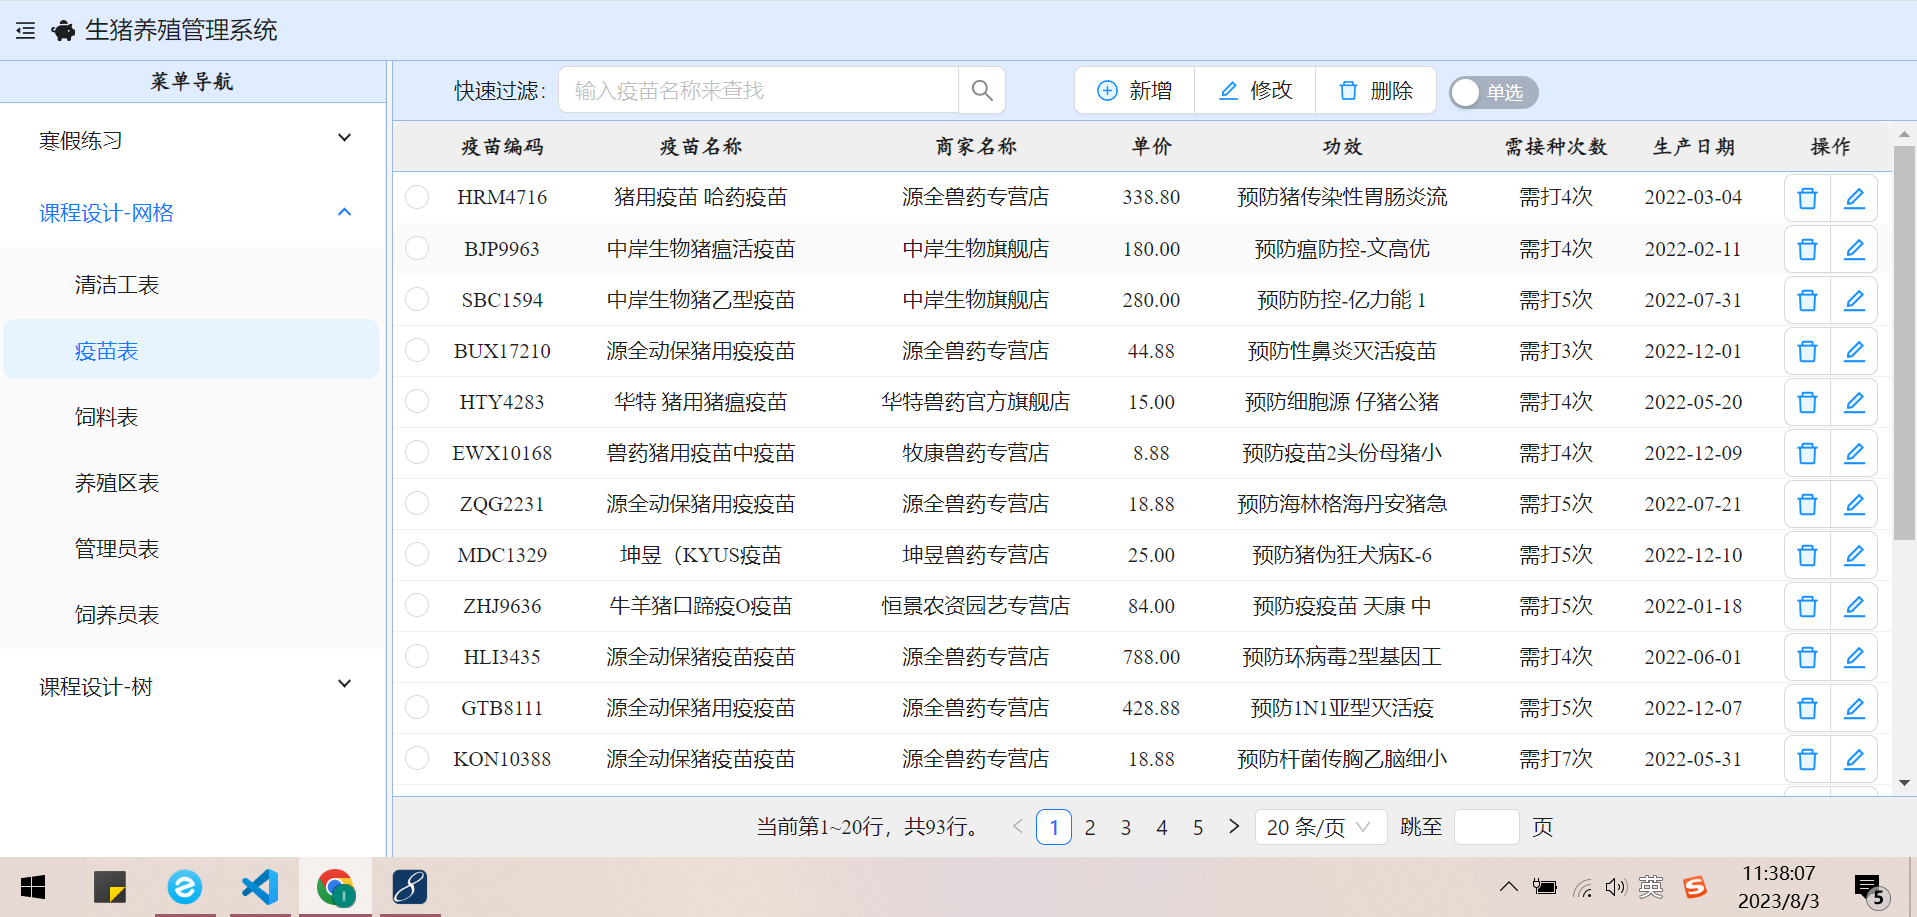Open 管理员表 menu item

(x=192, y=549)
